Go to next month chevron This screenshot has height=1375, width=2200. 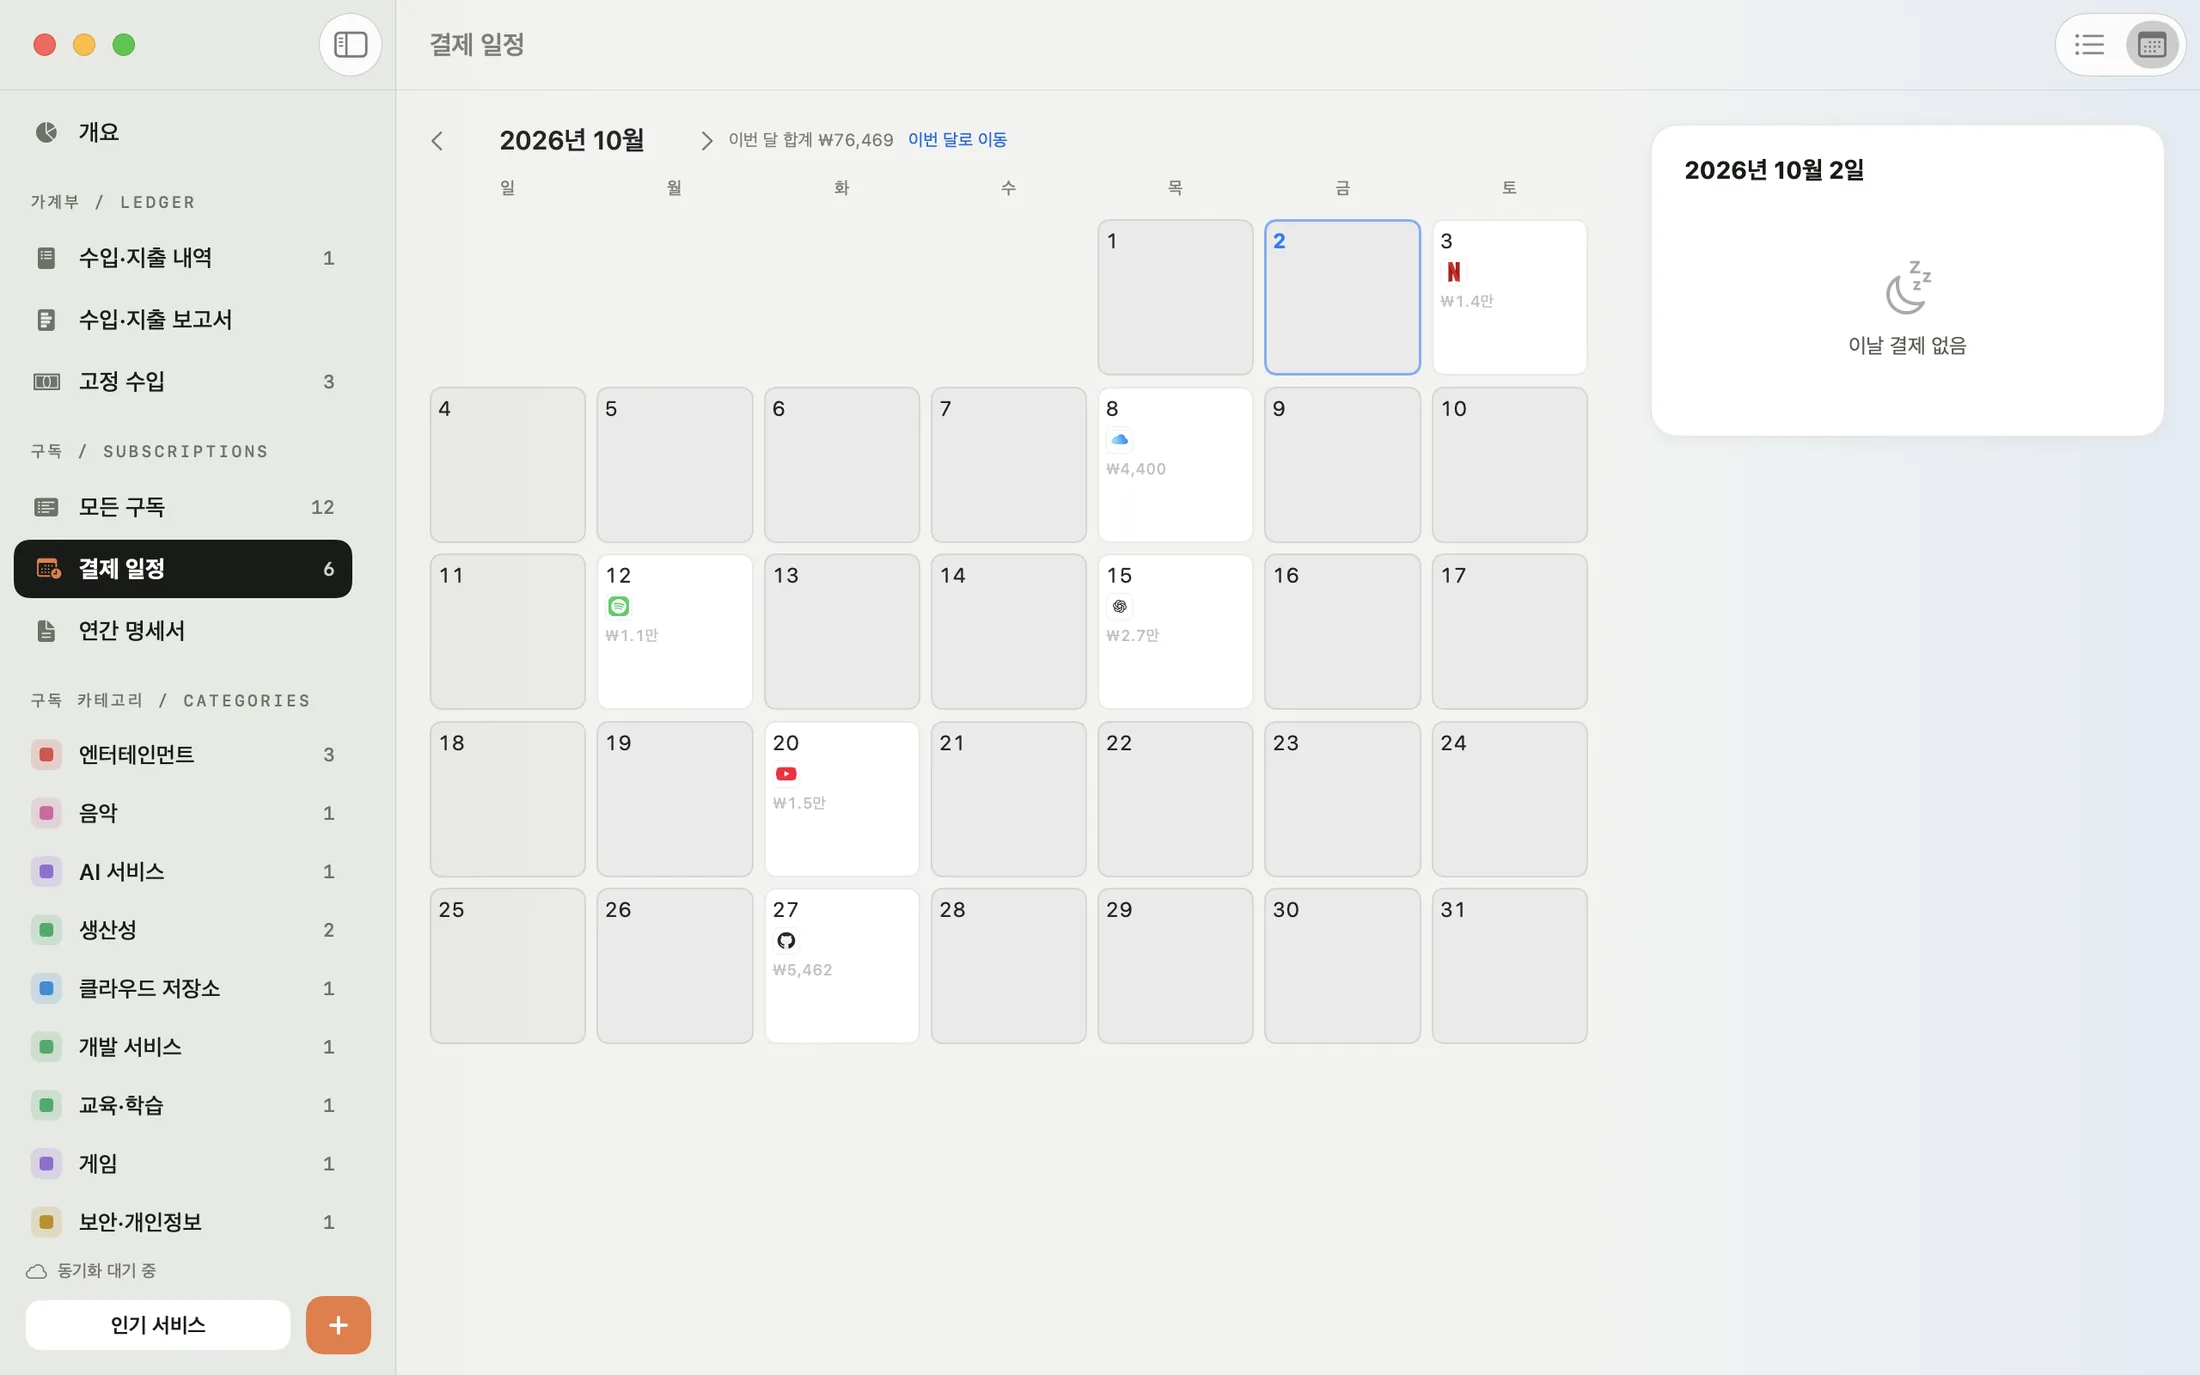click(x=707, y=140)
